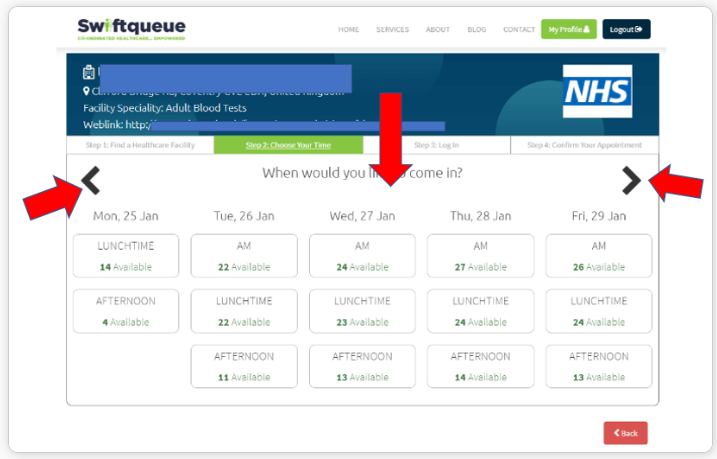Viewport: 717px width, 459px height.
Task: Open the CONTACT menu item
Action: coord(519,30)
